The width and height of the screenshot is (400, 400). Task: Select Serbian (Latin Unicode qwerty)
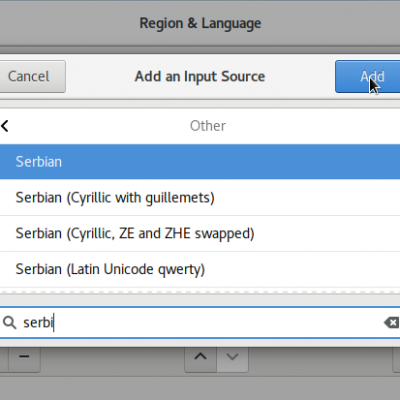pos(200,269)
